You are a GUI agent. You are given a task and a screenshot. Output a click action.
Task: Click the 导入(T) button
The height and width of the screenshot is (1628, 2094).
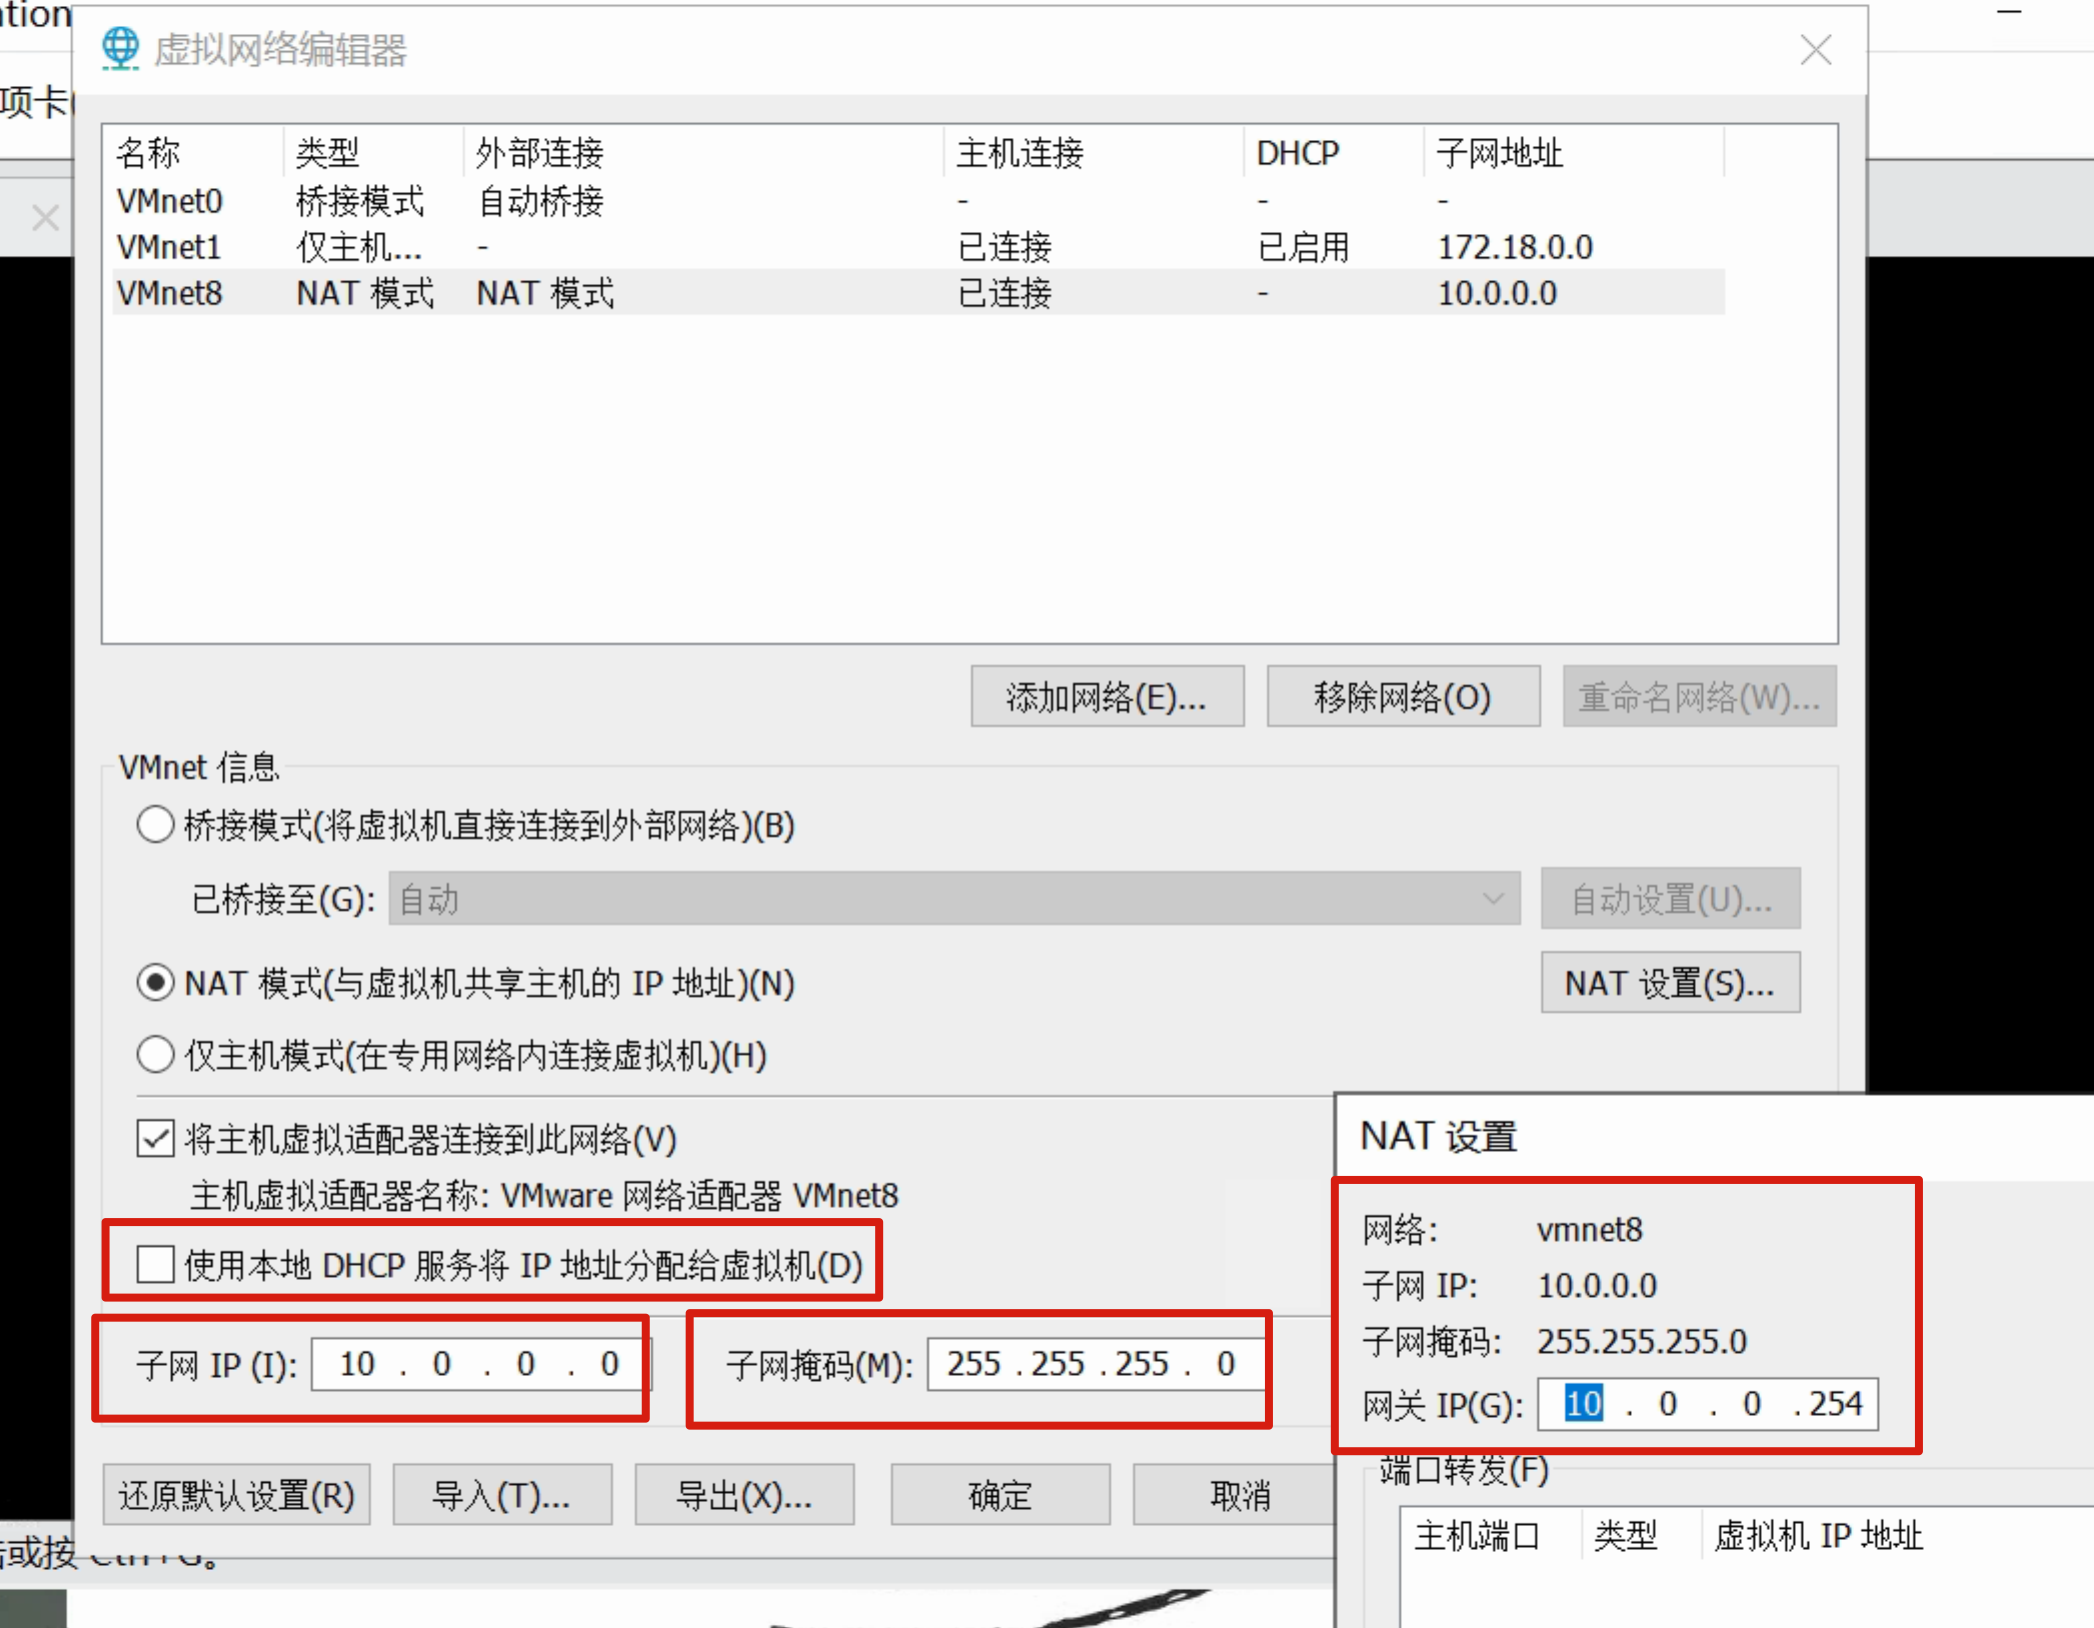(502, 1496)
